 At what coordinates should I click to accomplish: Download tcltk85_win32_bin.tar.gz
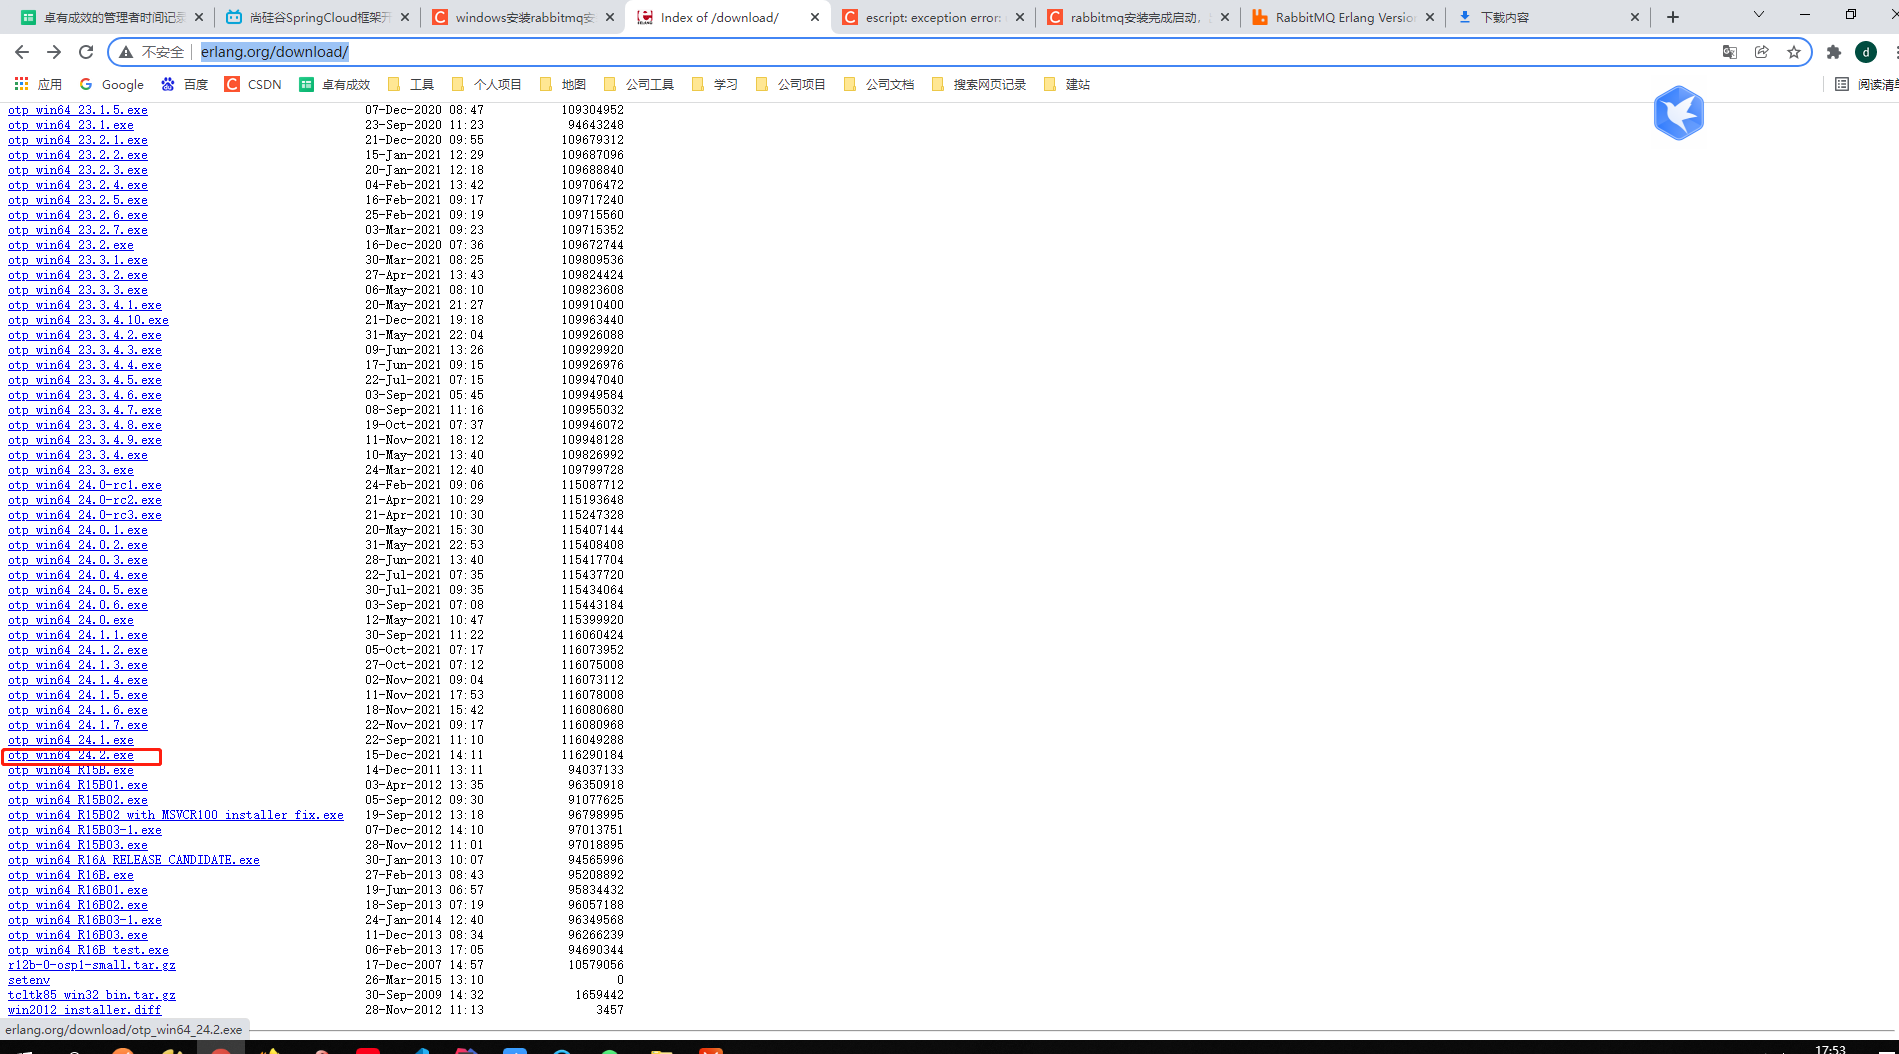pyautogui.click(x=92, y=996)
